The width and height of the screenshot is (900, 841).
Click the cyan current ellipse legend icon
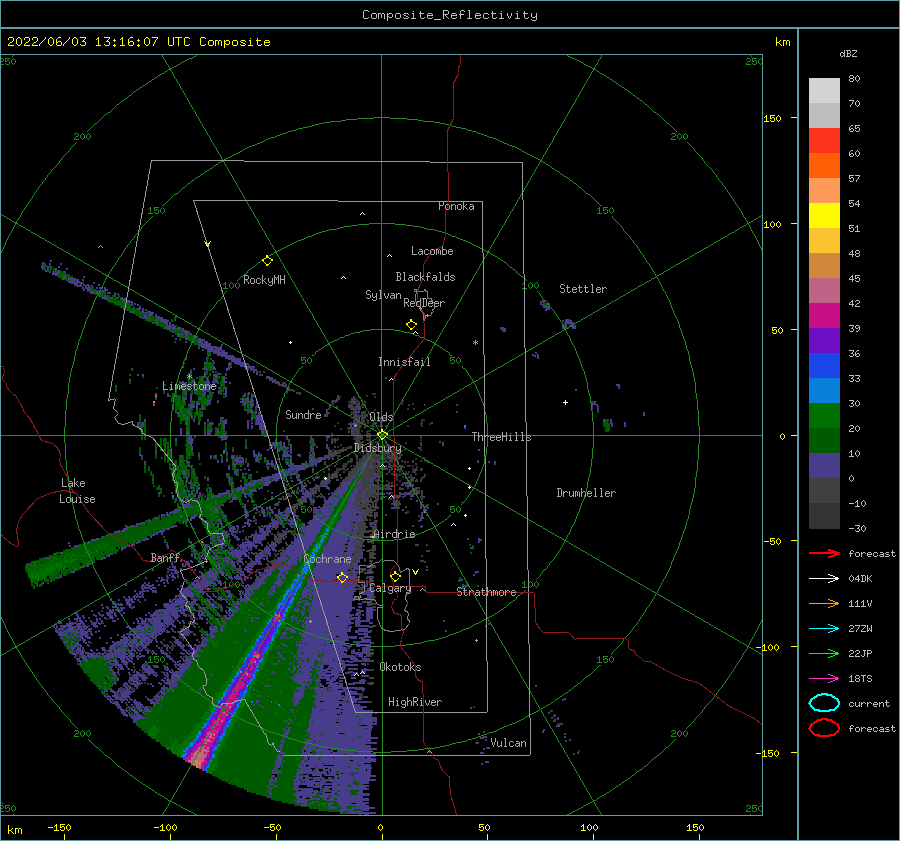(824, 703)
